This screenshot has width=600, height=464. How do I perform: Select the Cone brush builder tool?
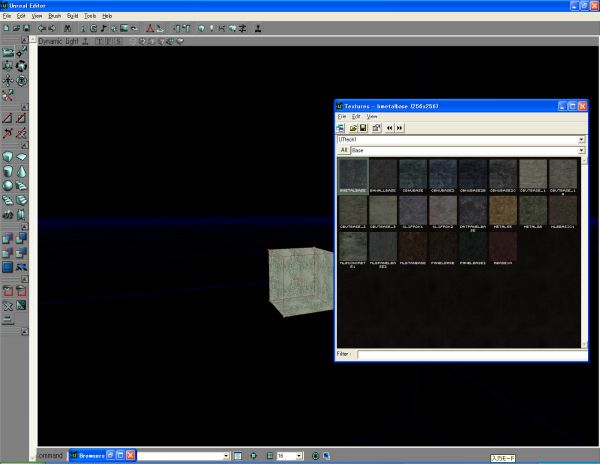click(21, 171)
